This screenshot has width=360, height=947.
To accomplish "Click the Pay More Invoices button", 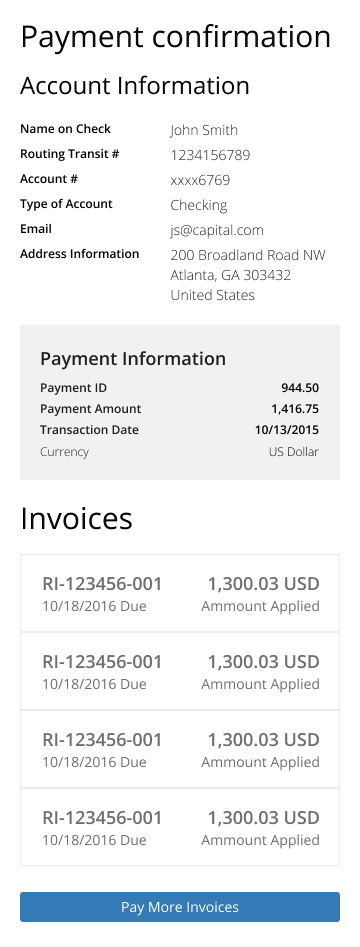I will point(180,907).
